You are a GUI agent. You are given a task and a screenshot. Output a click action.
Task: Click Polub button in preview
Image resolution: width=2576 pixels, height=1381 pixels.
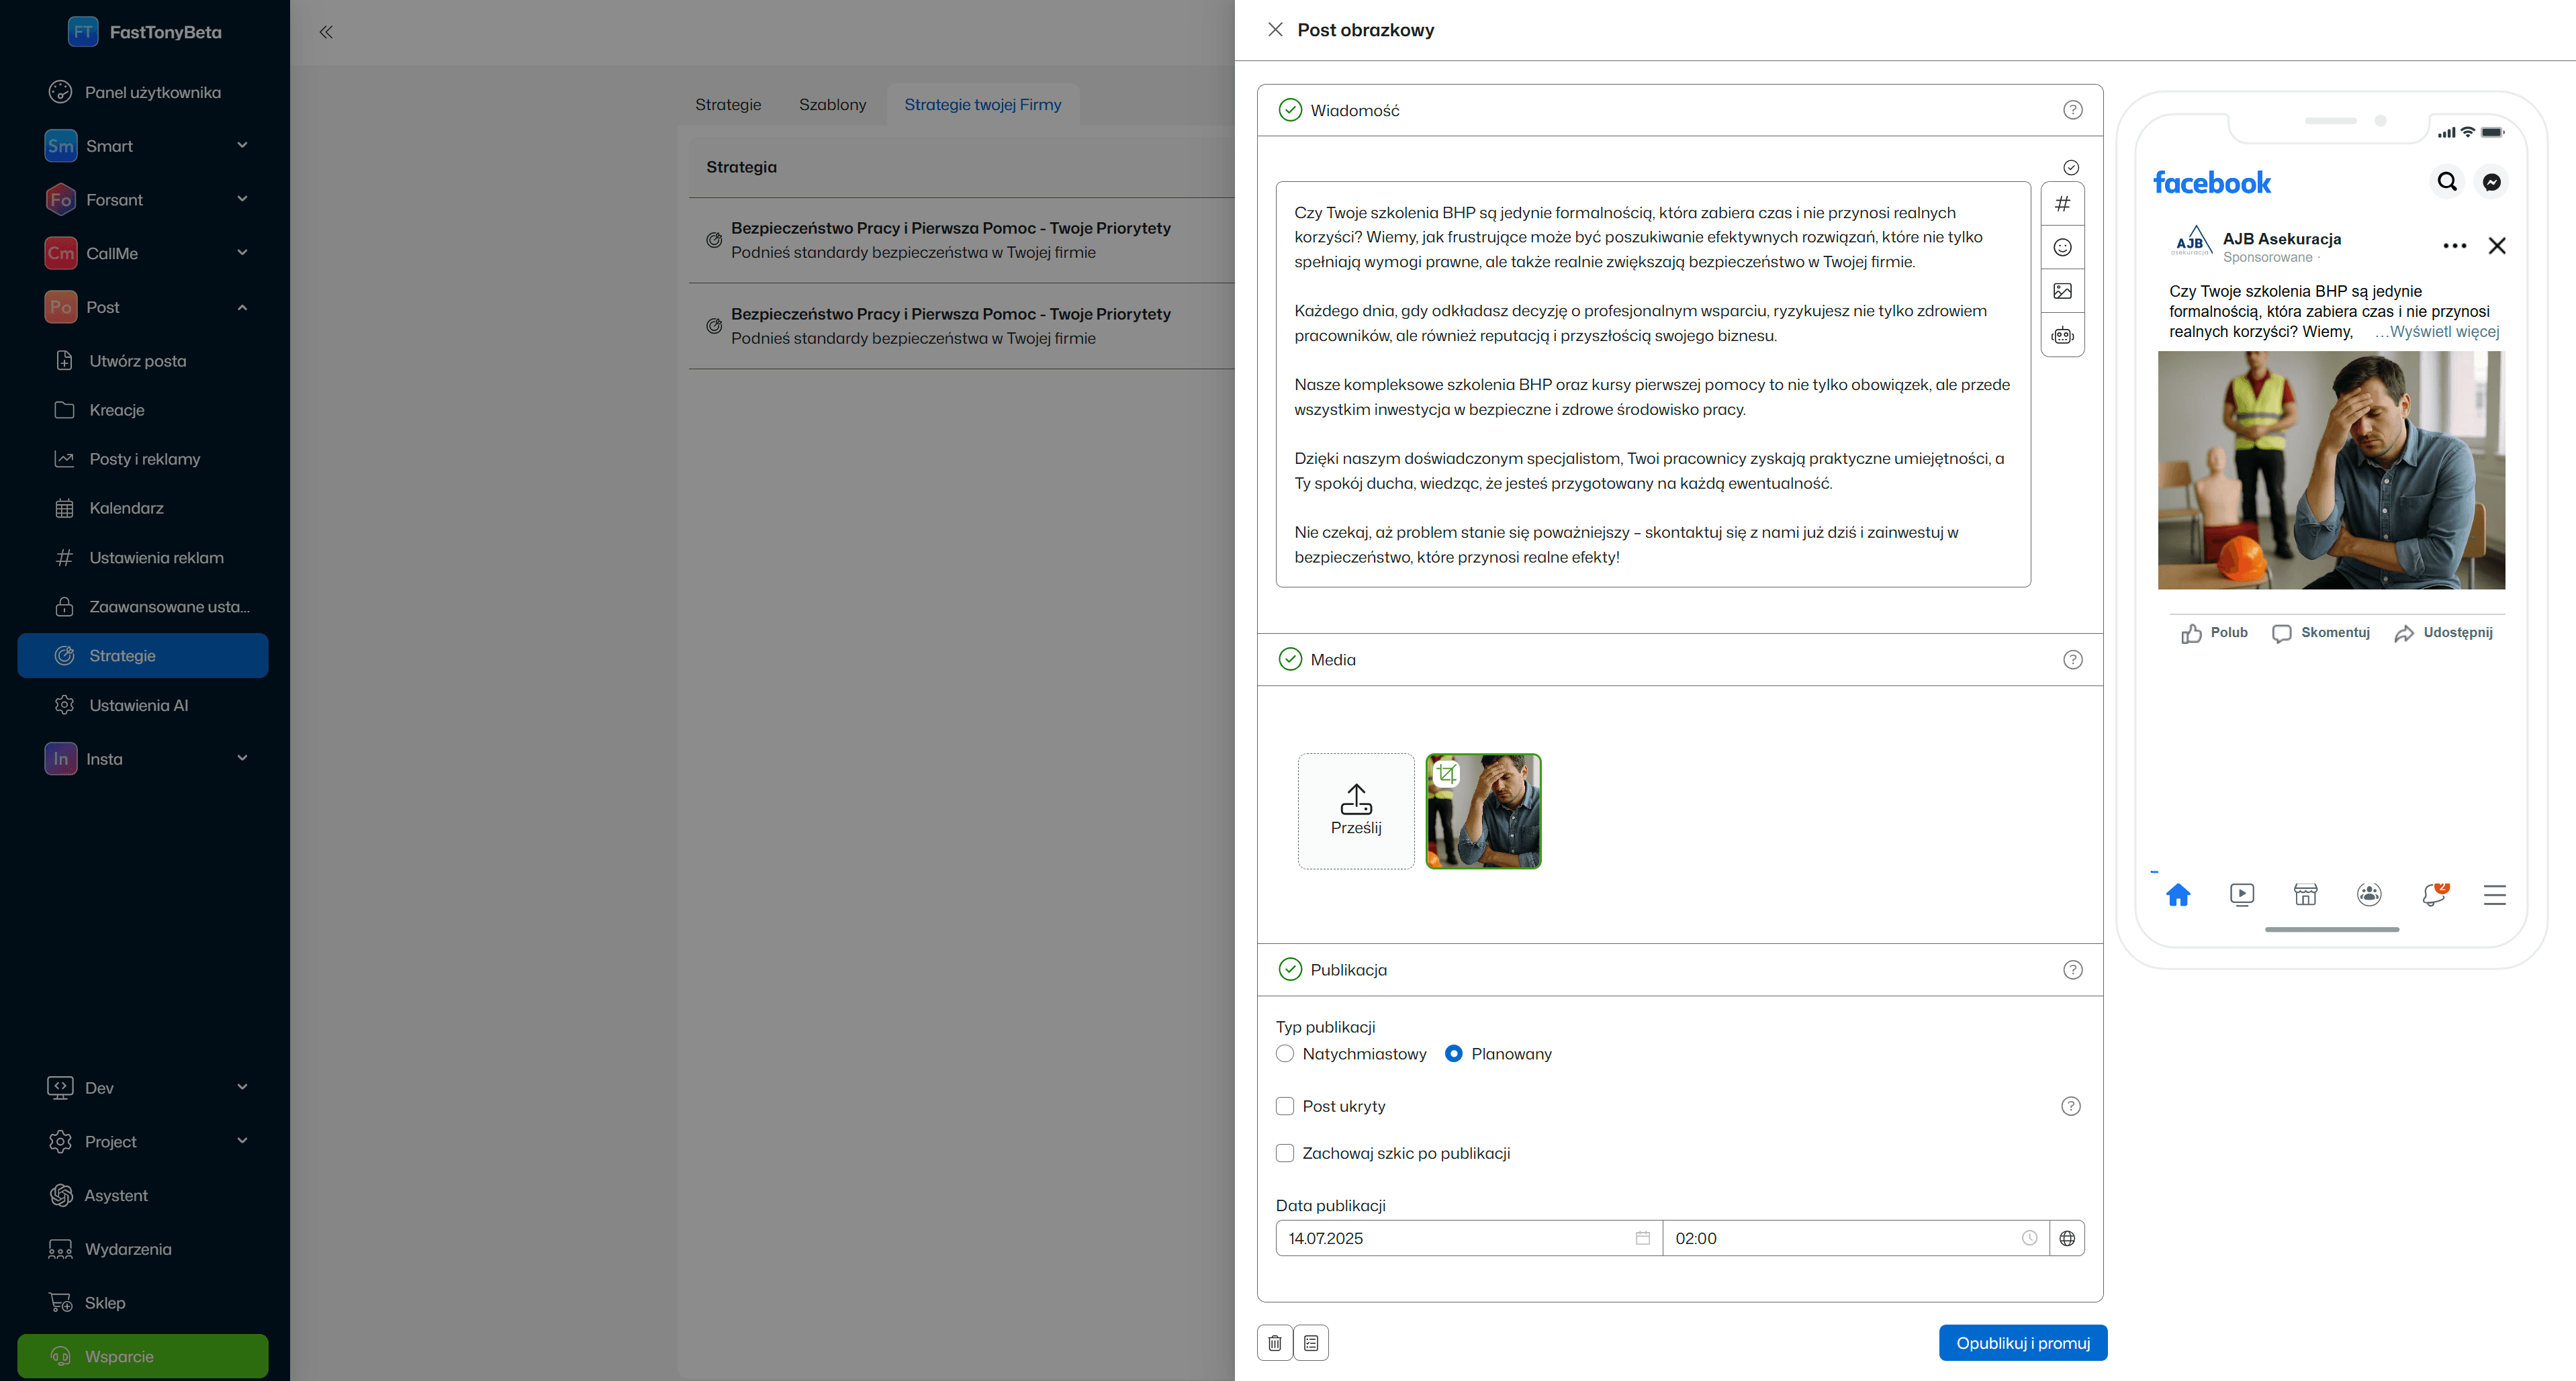2214,633
